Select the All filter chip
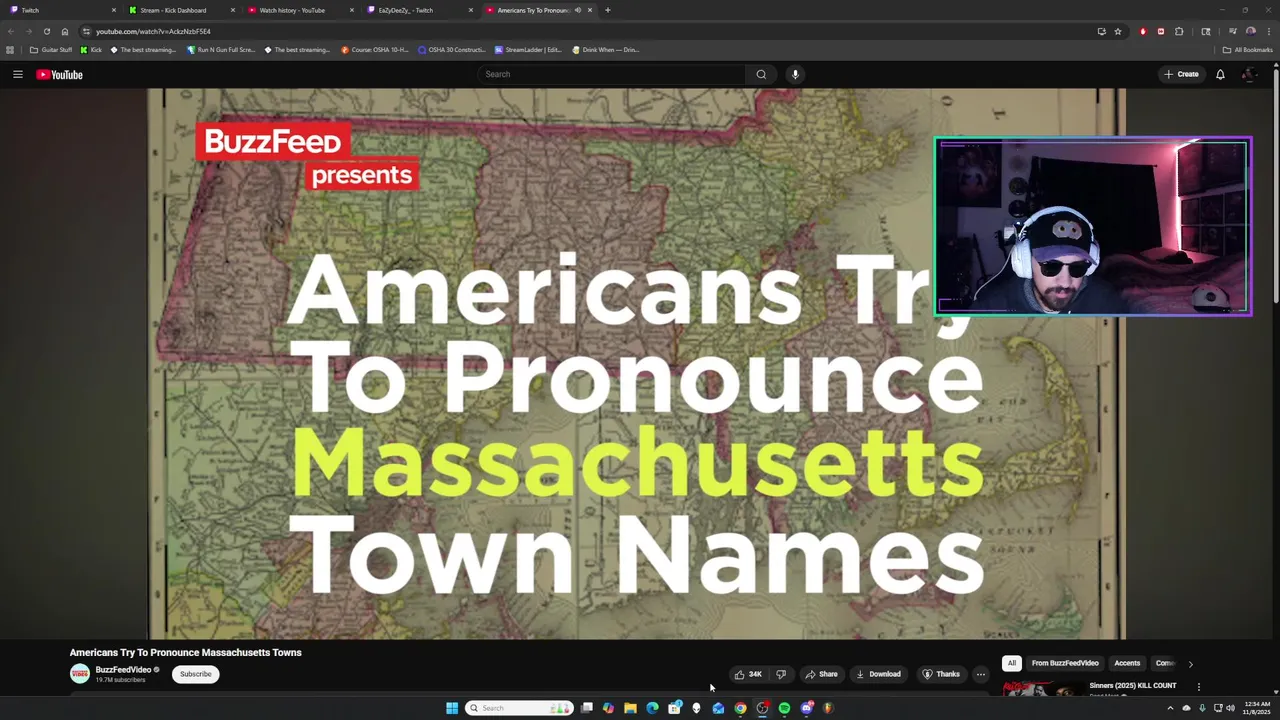Image resolution: width=1280 pixels, height=720 pixels. coord(1012,663)
